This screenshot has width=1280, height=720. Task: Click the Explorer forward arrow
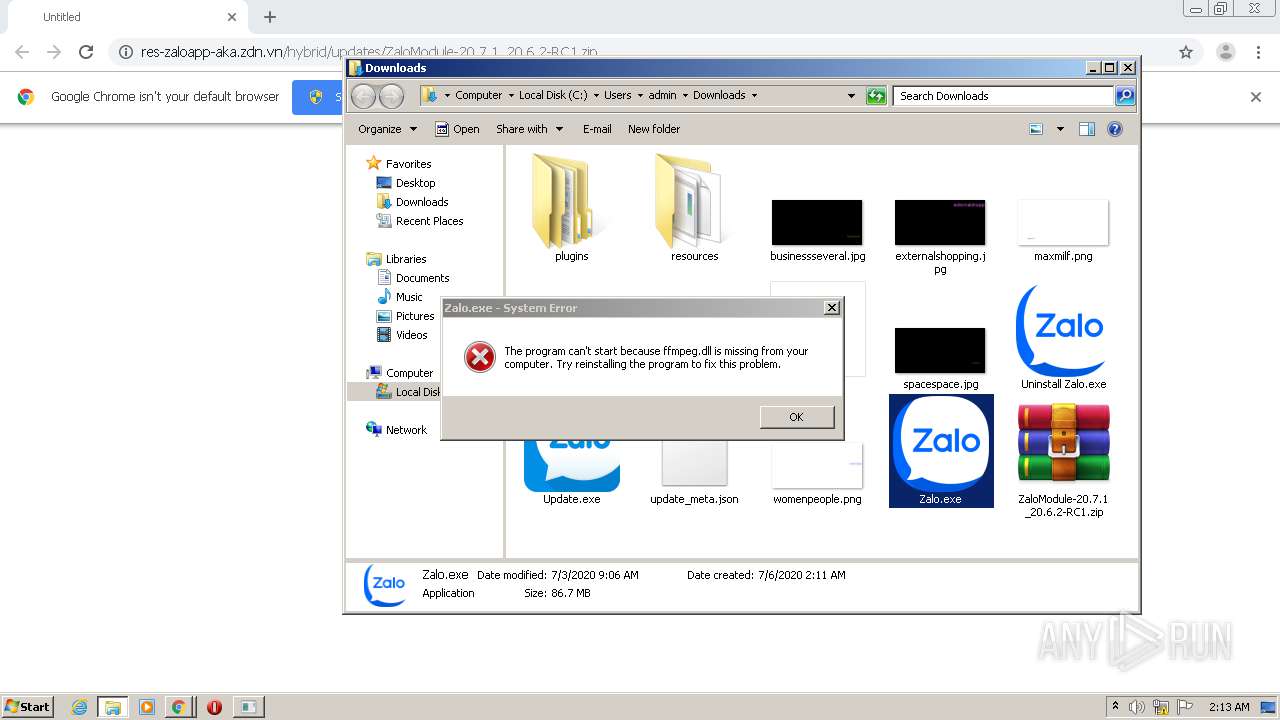coord(391,96)
